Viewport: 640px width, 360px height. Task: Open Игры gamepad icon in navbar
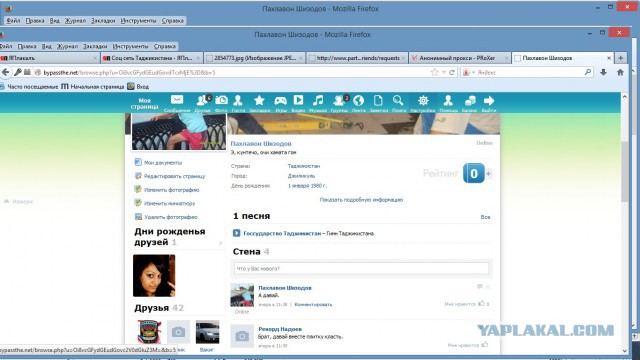point(280,100)
